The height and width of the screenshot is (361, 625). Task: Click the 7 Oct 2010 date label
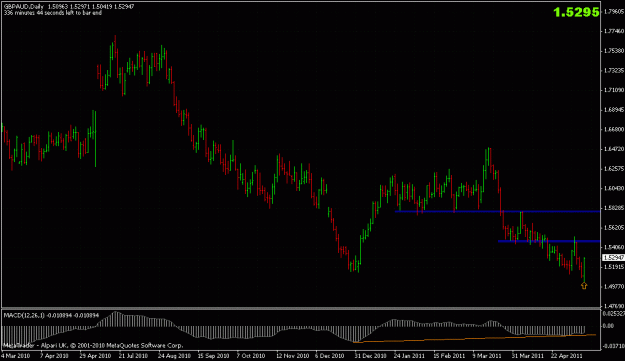(251, 355)
